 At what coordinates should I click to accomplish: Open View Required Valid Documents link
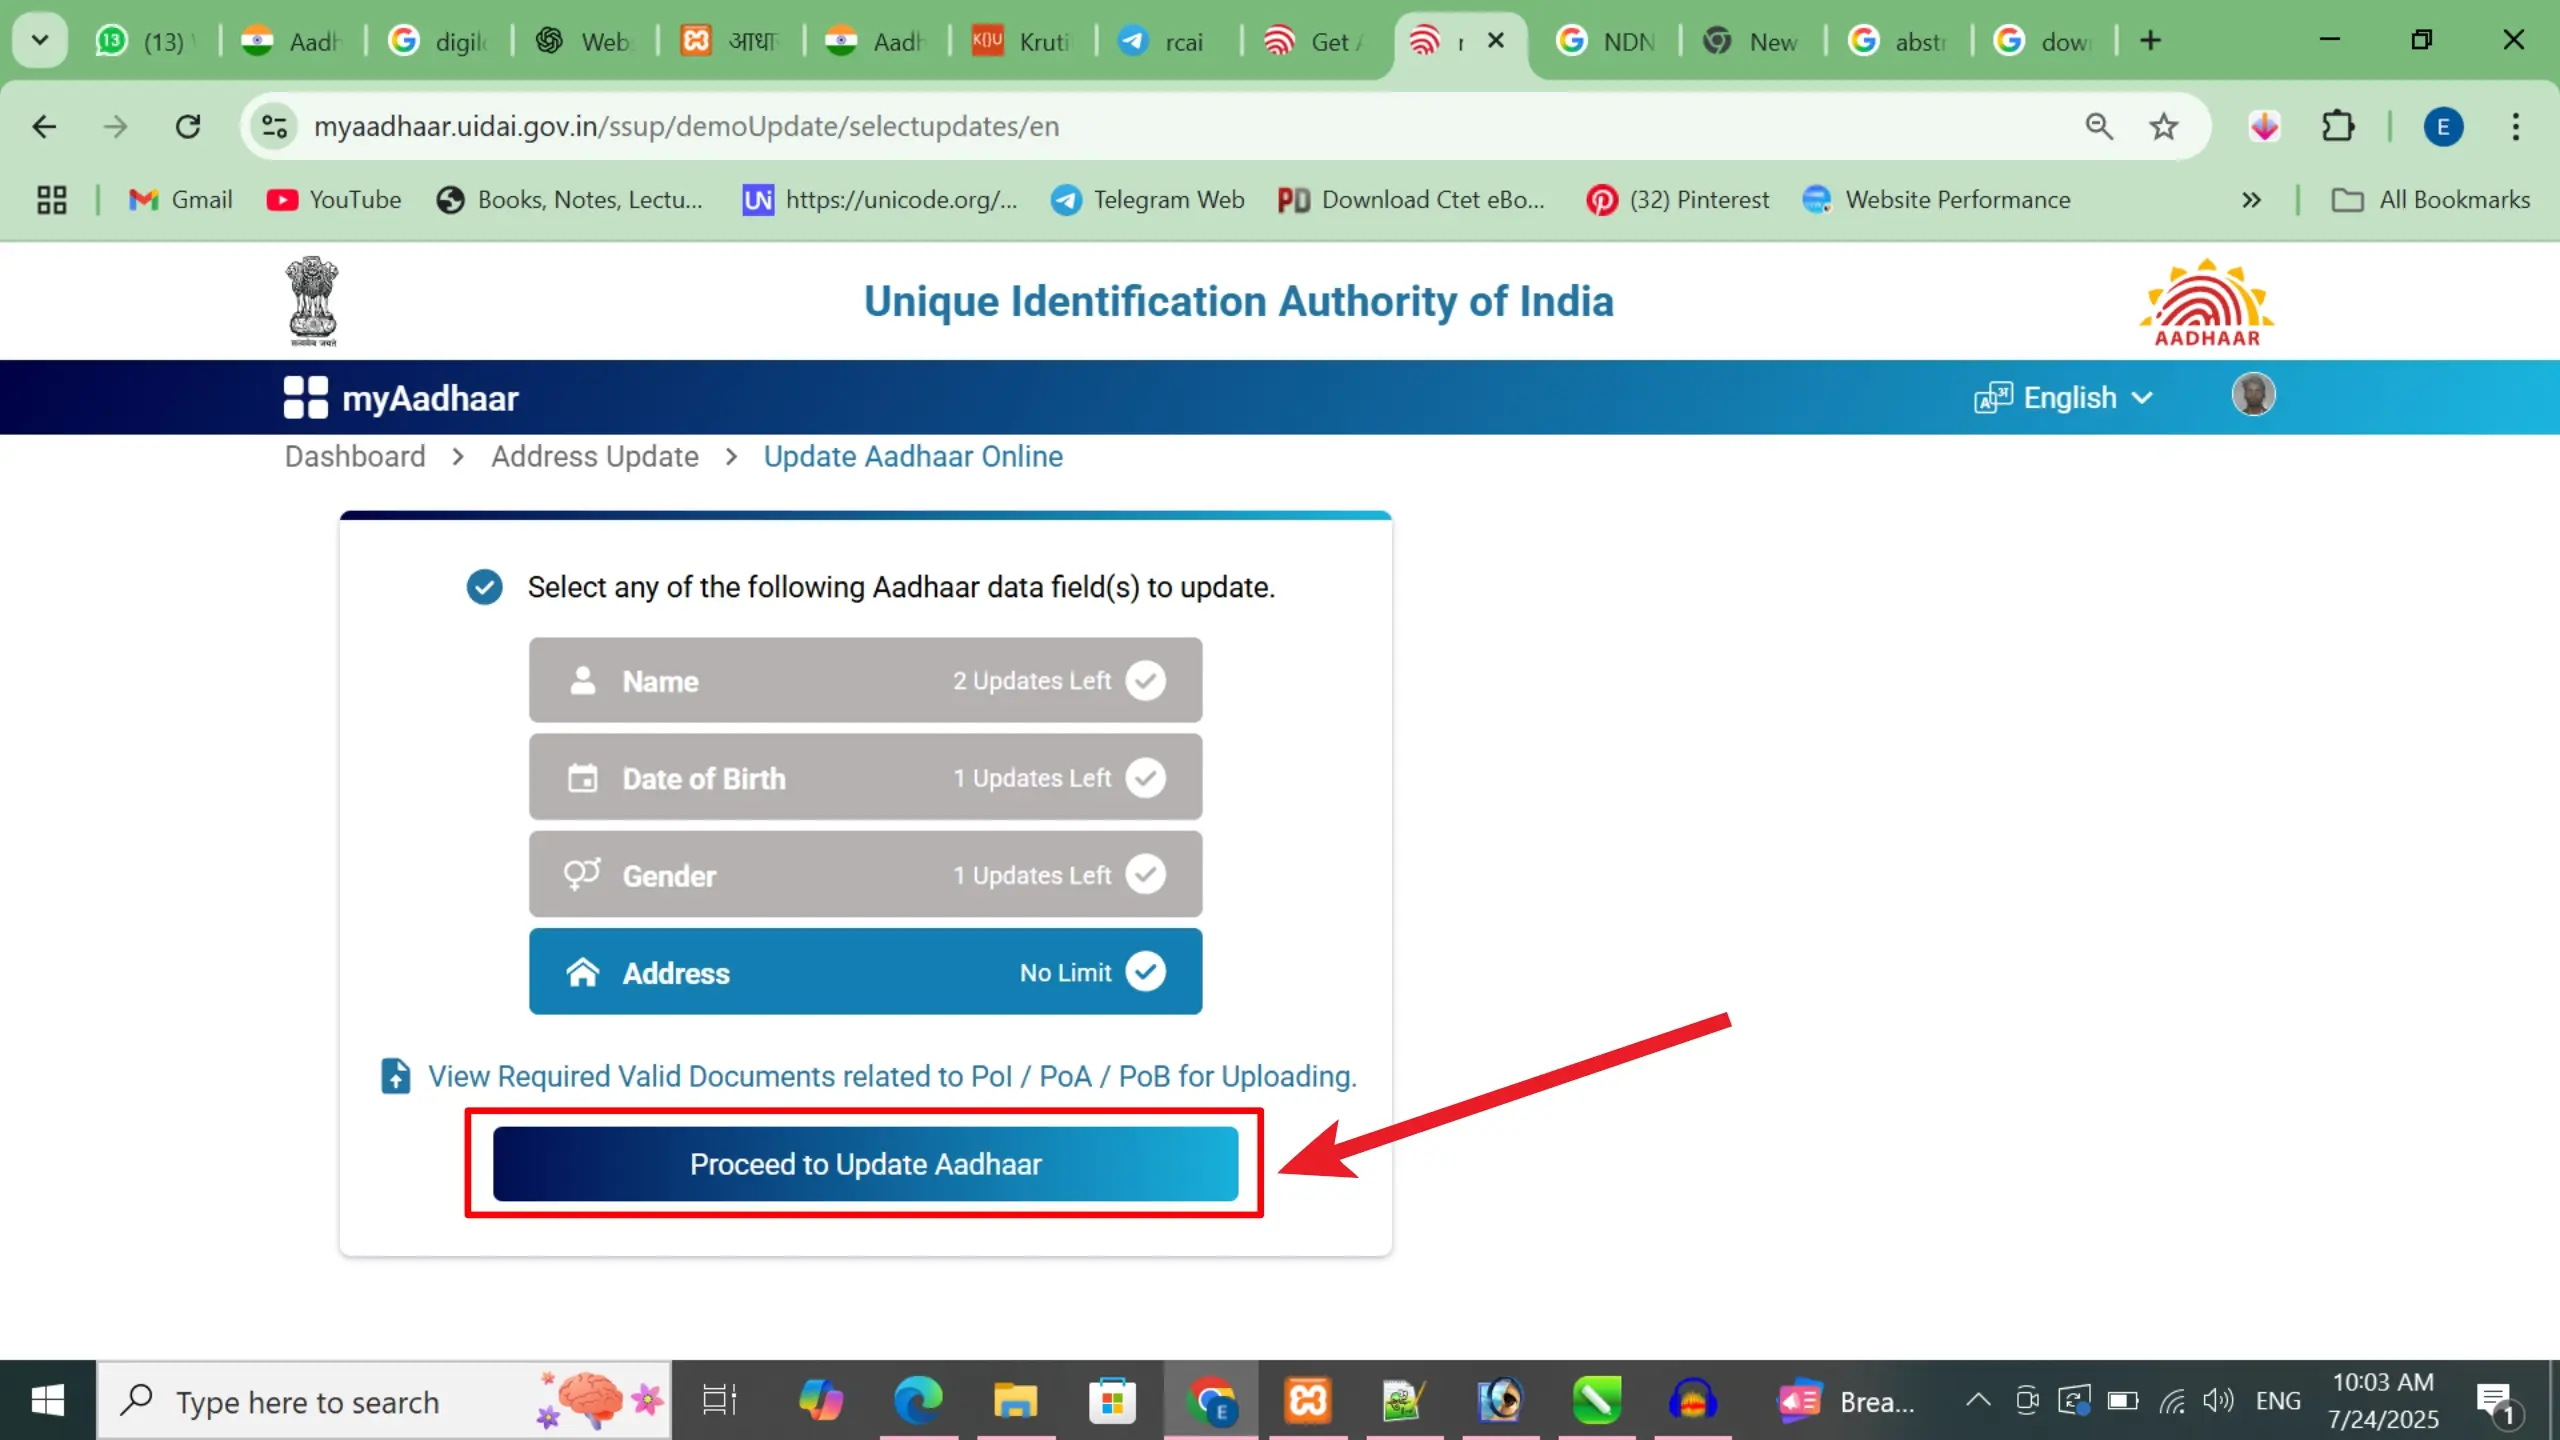tap(892, 1076)
